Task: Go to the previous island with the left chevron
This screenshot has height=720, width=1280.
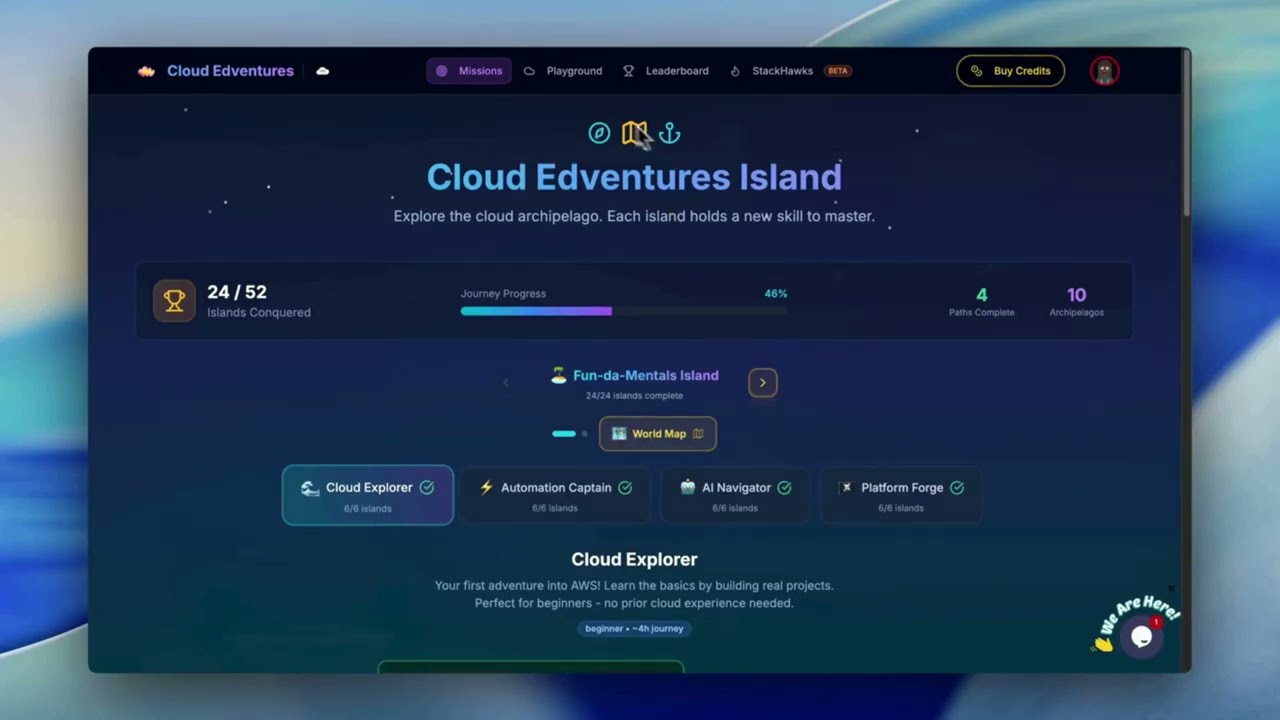Action: [505, 383]
